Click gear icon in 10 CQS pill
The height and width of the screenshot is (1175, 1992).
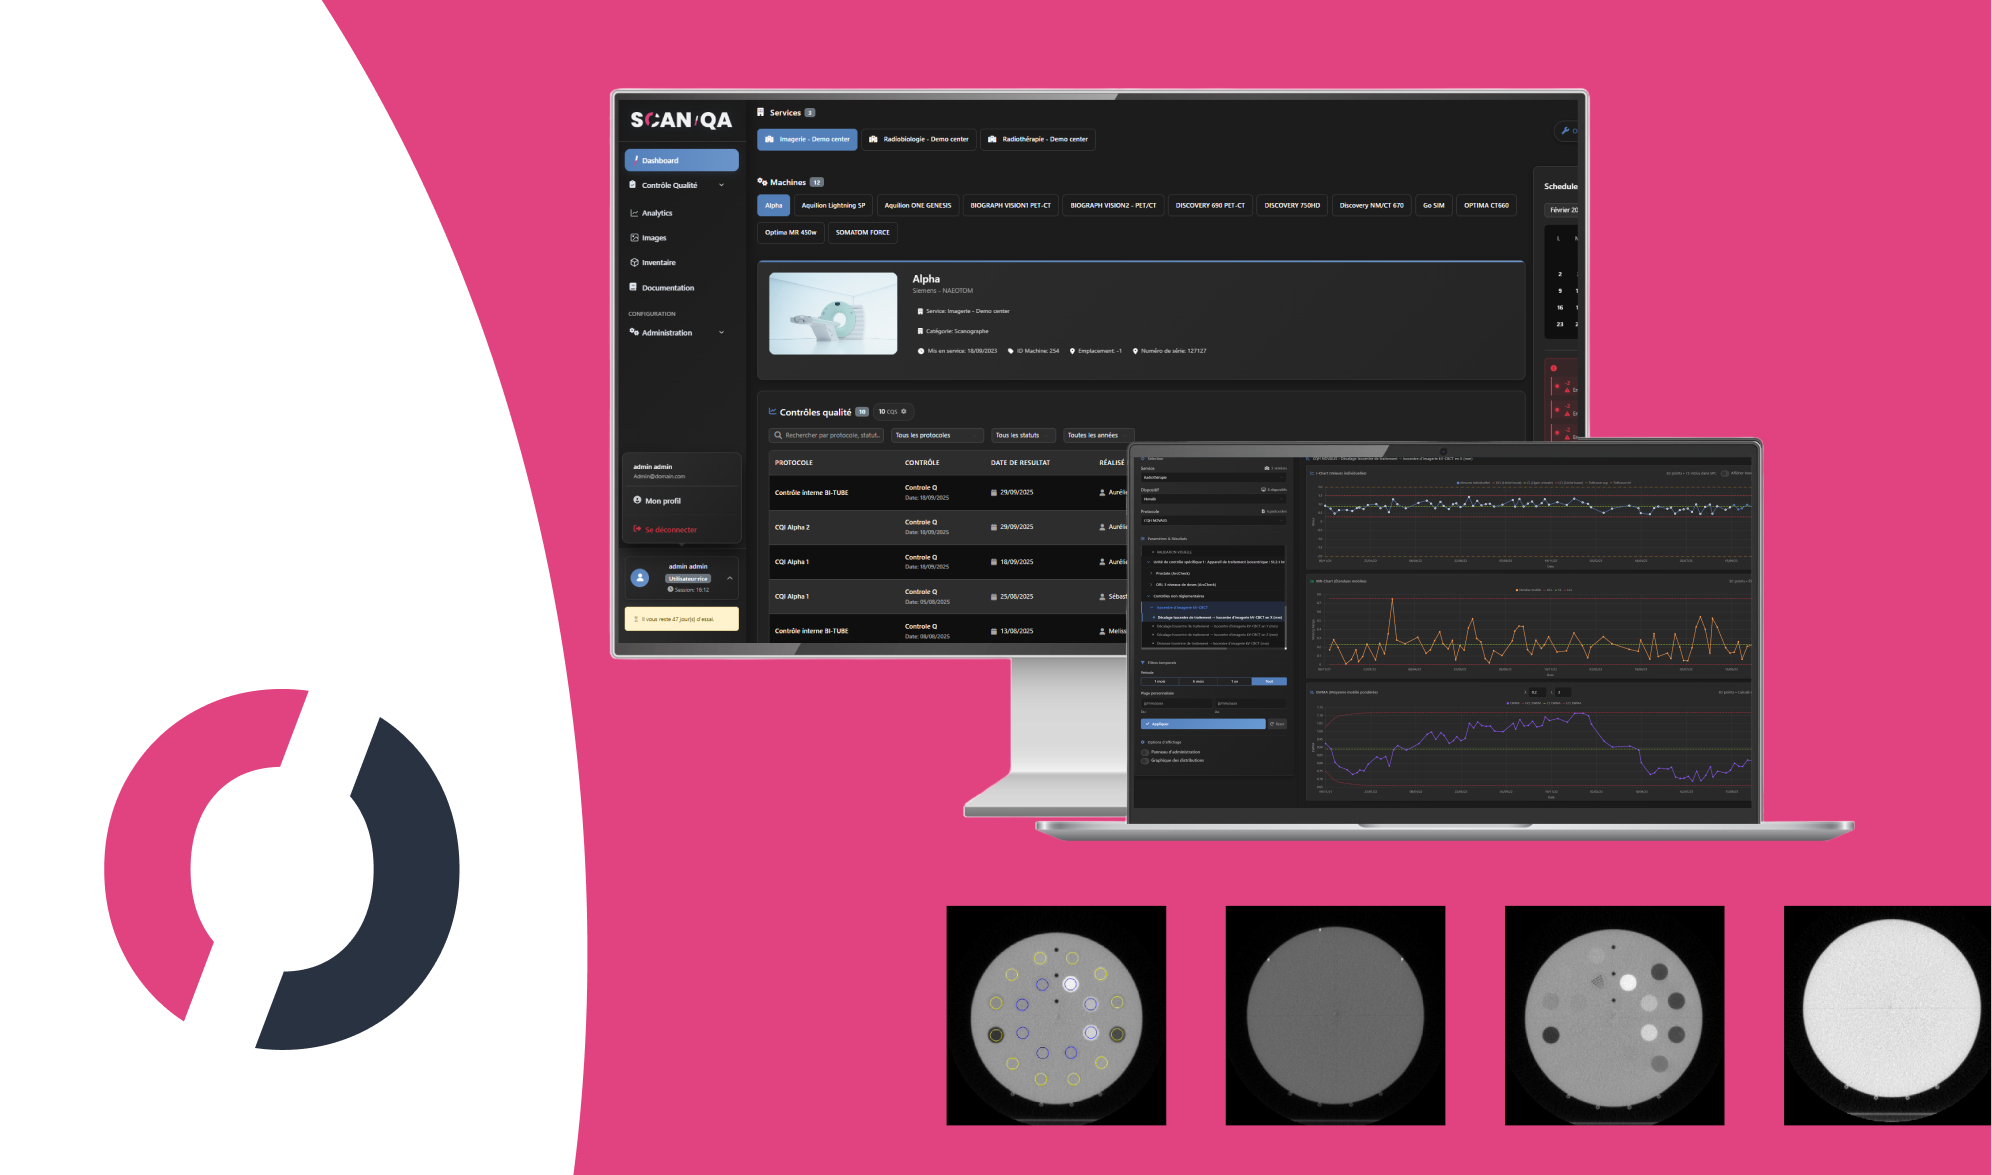[904, 412]
